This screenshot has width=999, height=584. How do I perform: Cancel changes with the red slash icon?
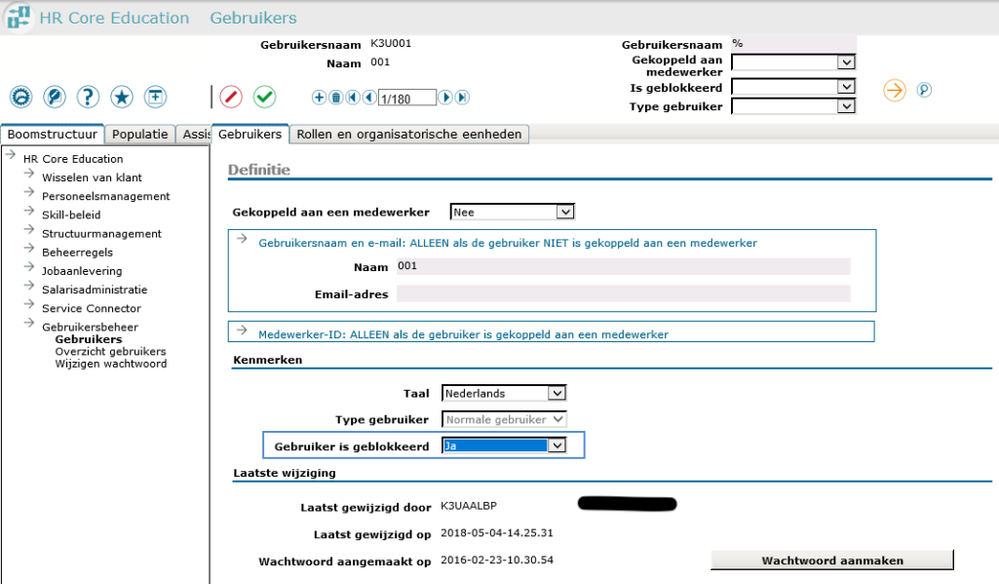pos(231,97)
